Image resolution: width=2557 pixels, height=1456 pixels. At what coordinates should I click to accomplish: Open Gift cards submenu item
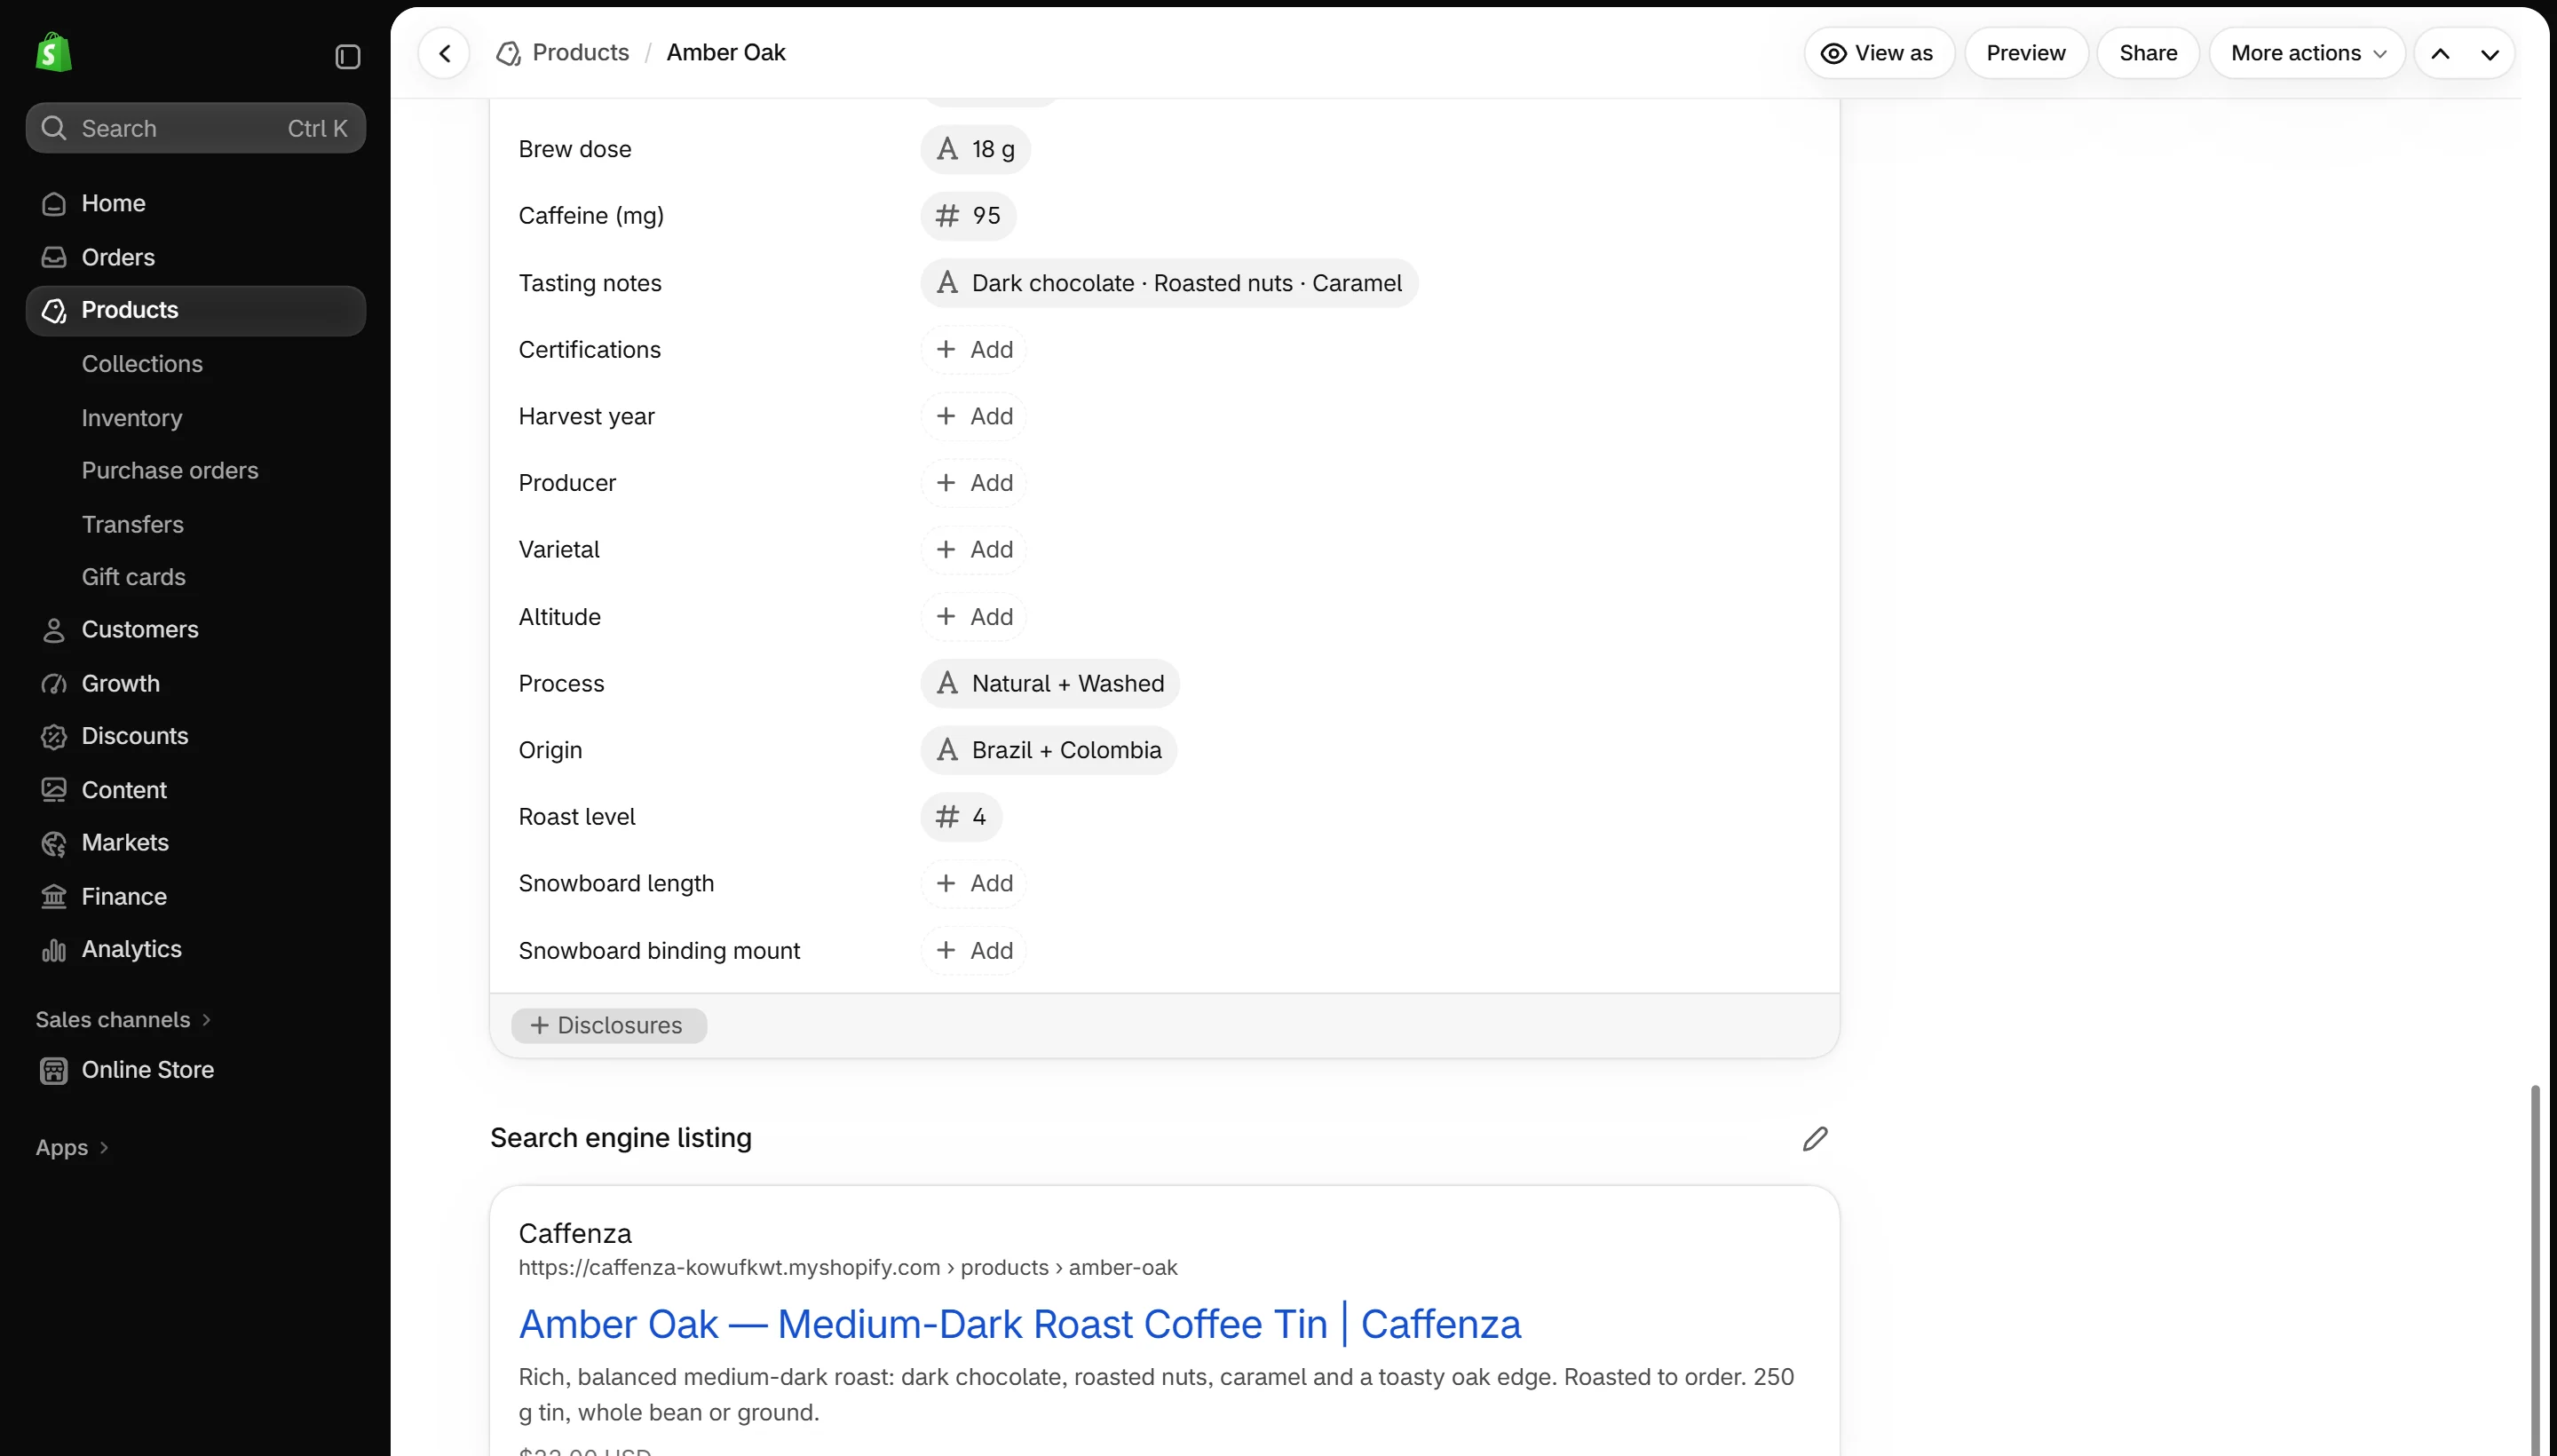(x=134, y=577)
